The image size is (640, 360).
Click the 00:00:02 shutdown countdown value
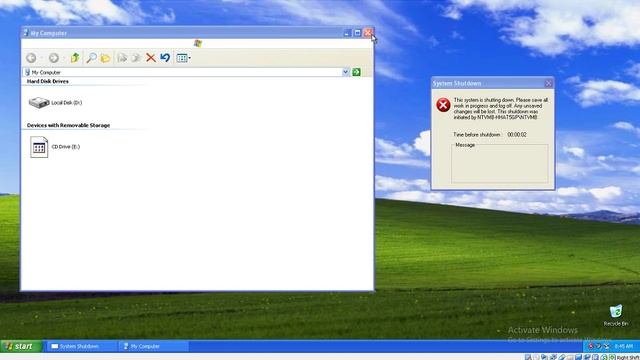point(517,135)
